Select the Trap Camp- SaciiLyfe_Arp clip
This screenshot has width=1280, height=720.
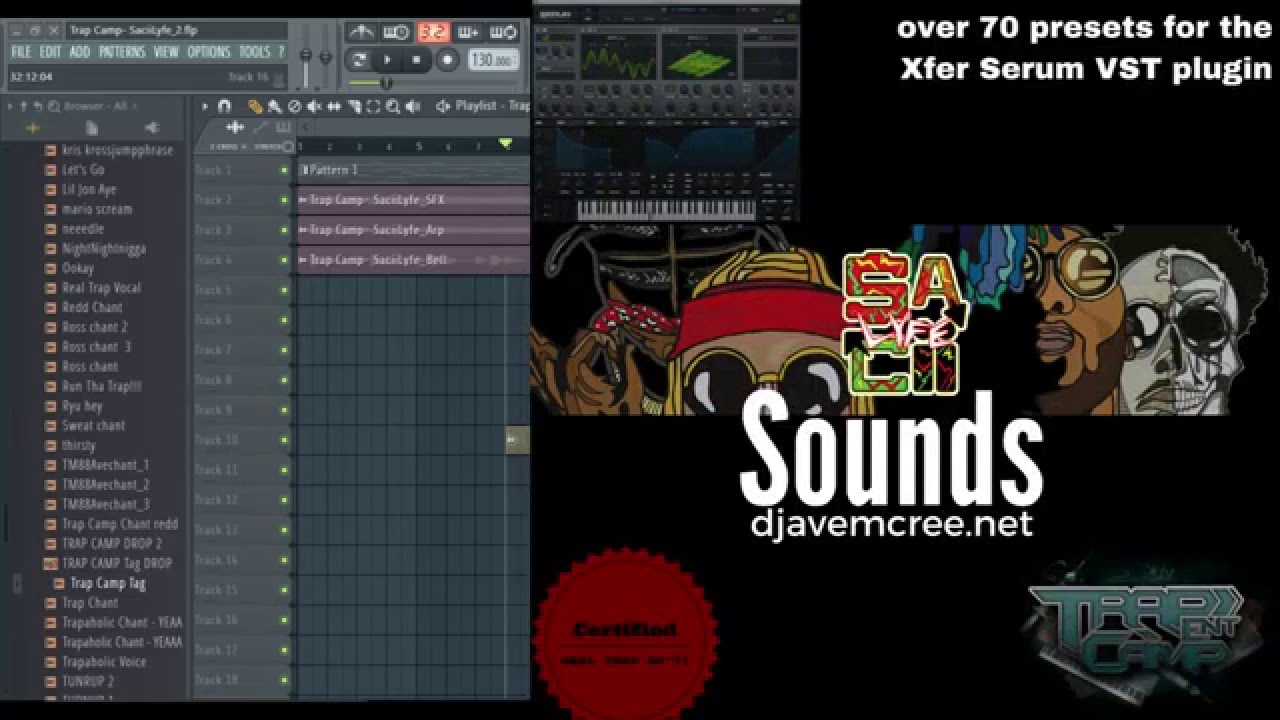coord(380,230)
